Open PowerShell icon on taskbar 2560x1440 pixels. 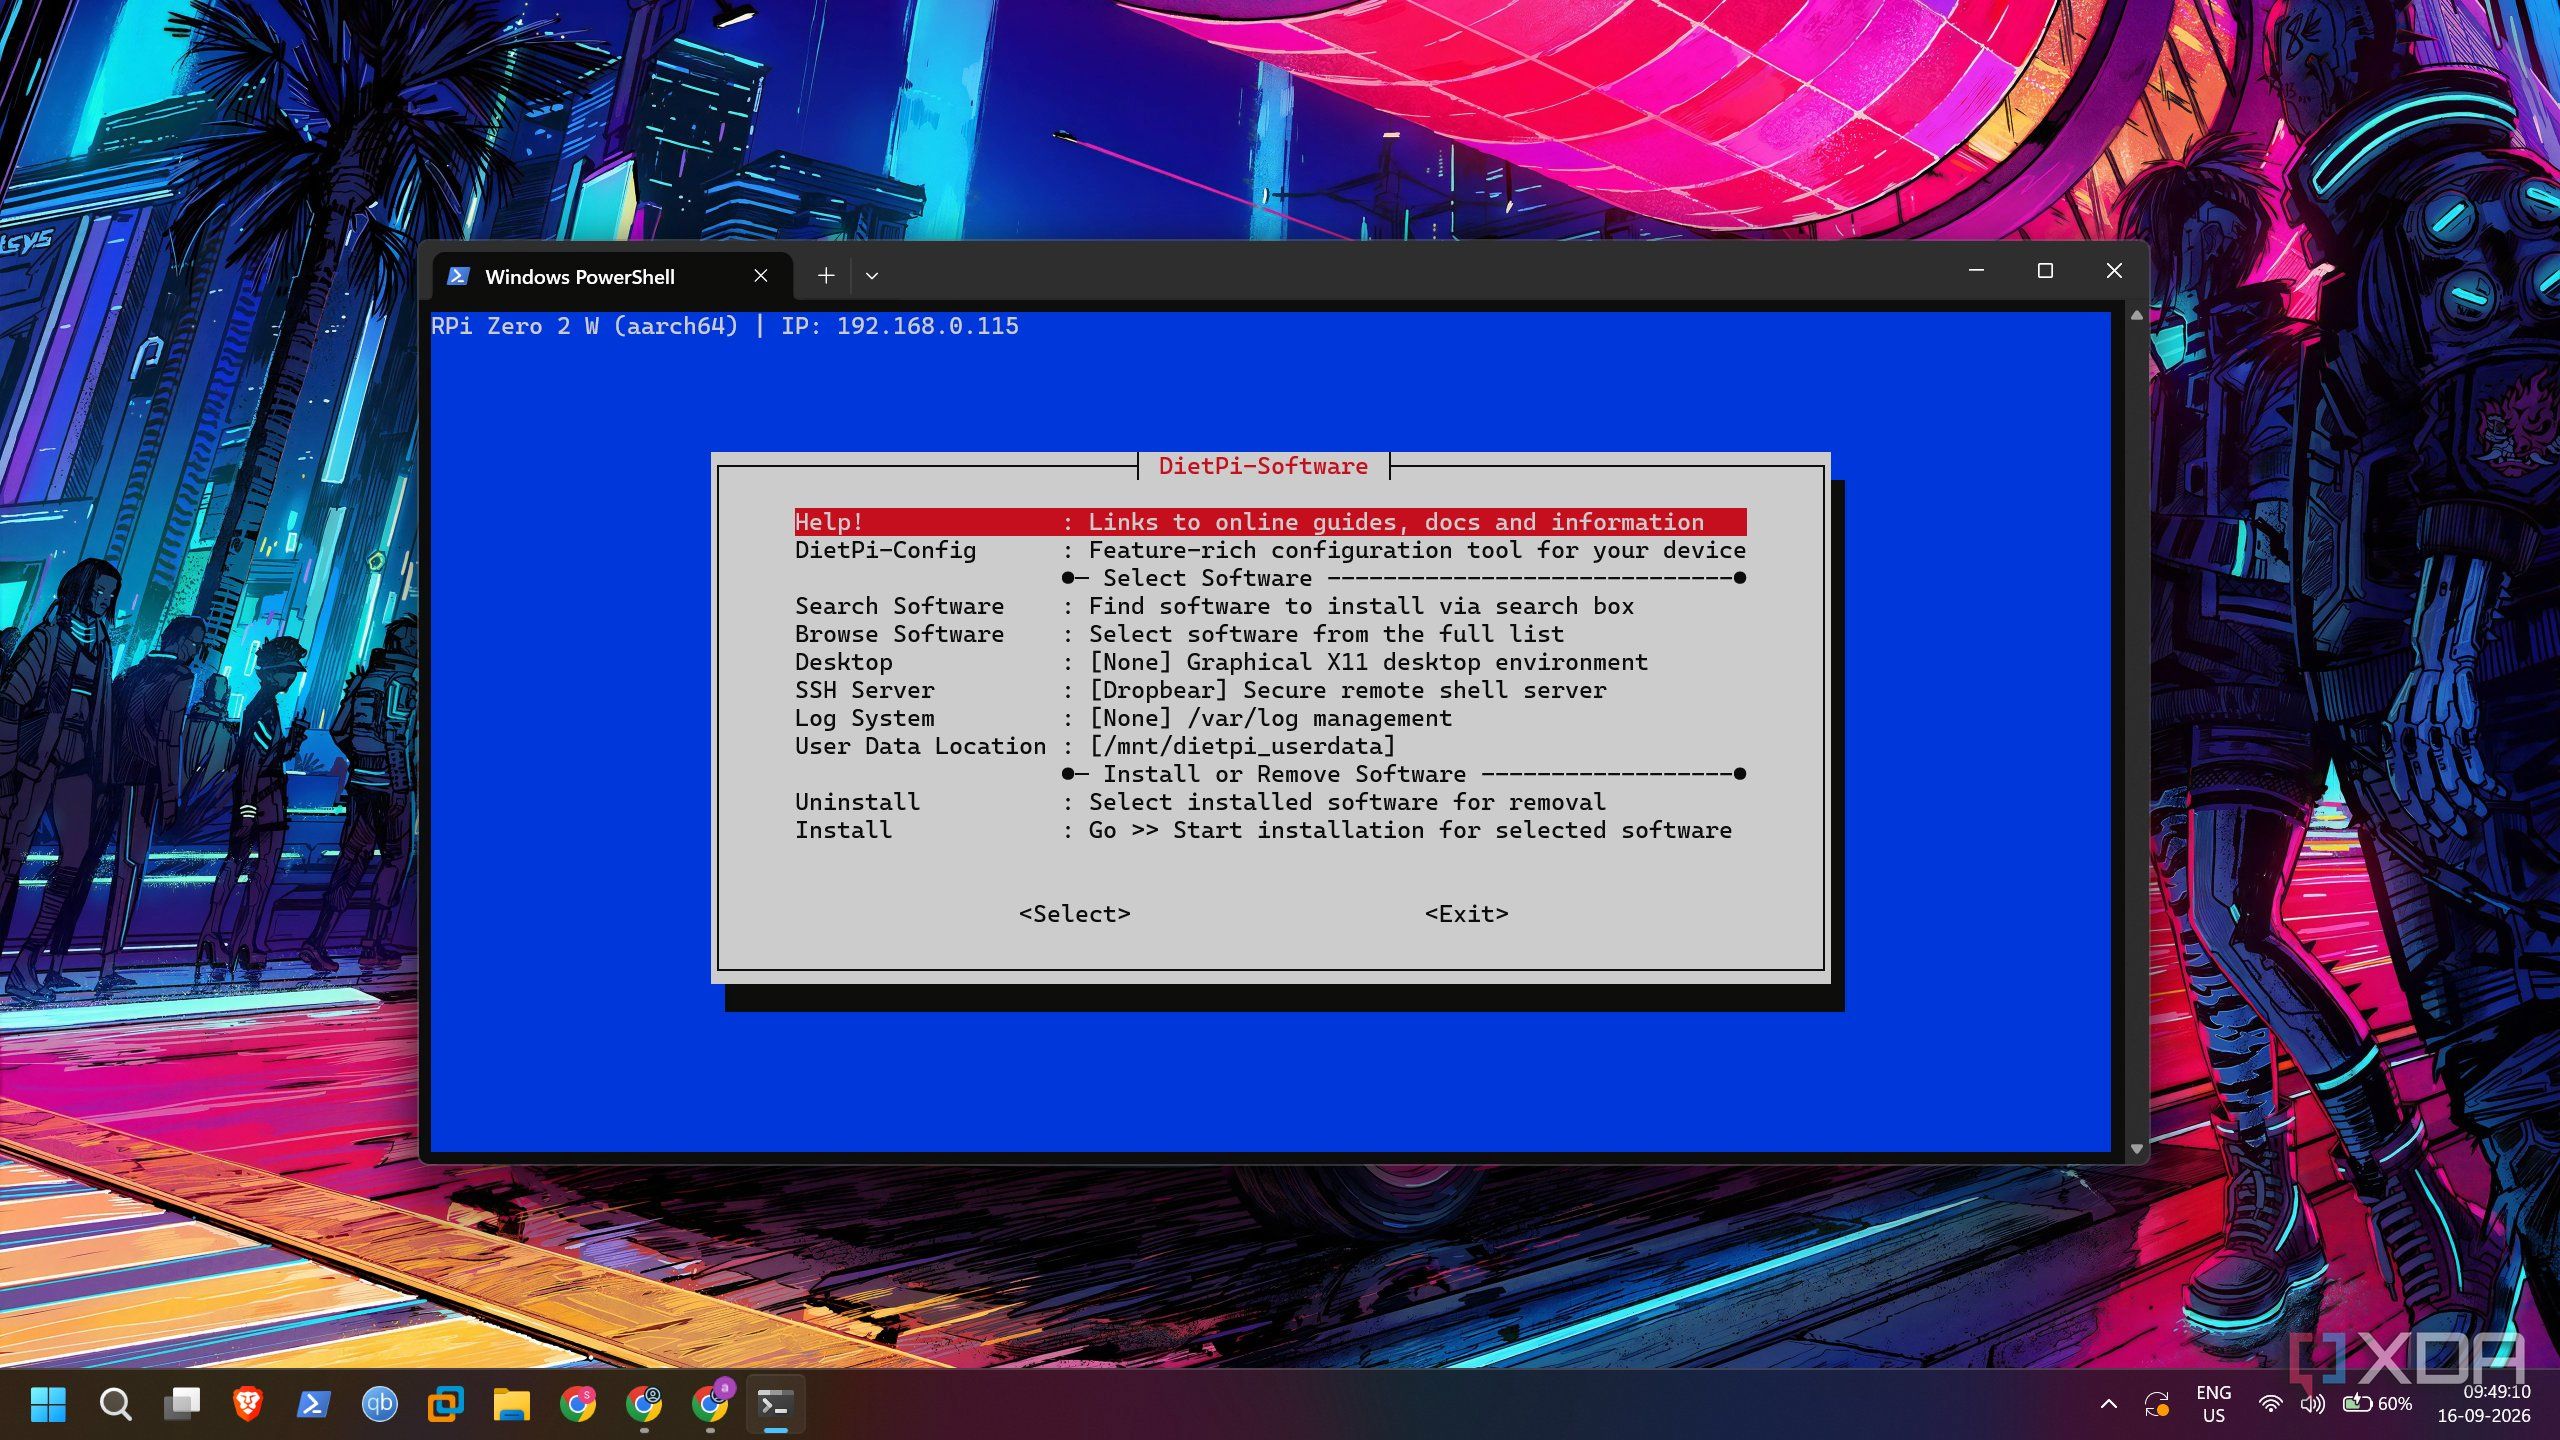click(x=313, y=1404)
